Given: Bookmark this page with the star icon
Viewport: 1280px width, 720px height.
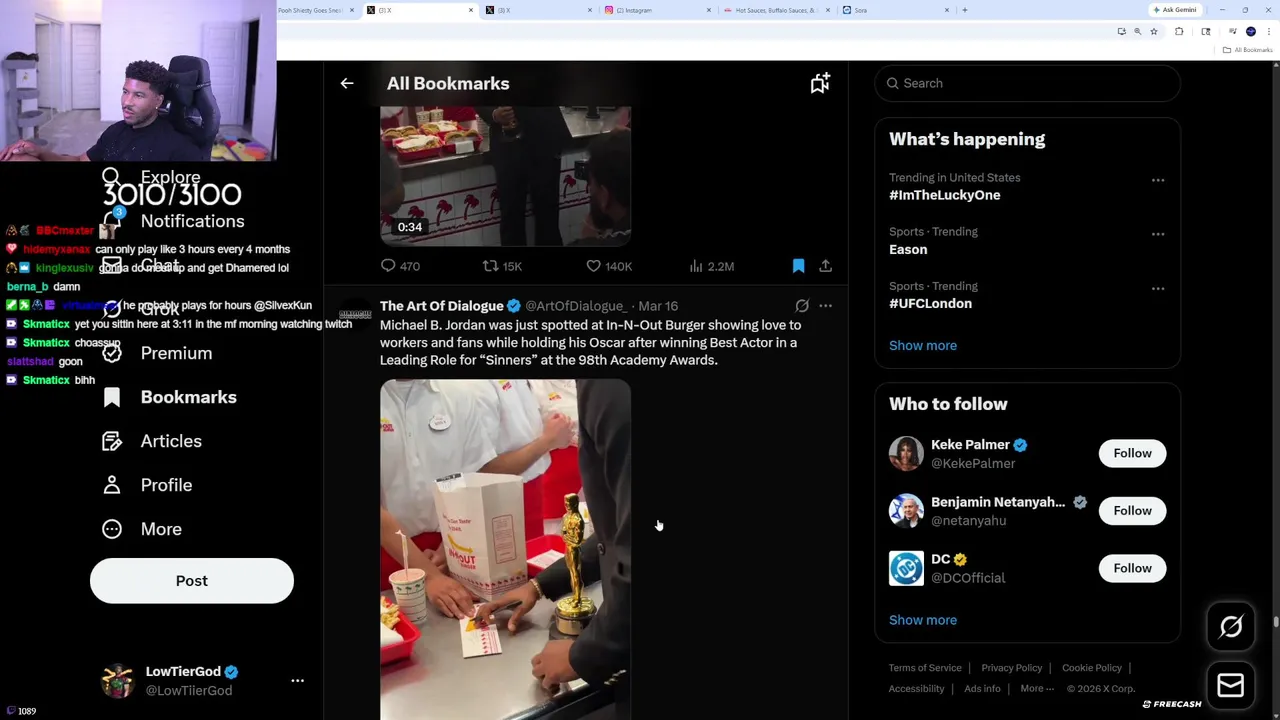Looking at the screenshot, I should (x=1153, y=32).
